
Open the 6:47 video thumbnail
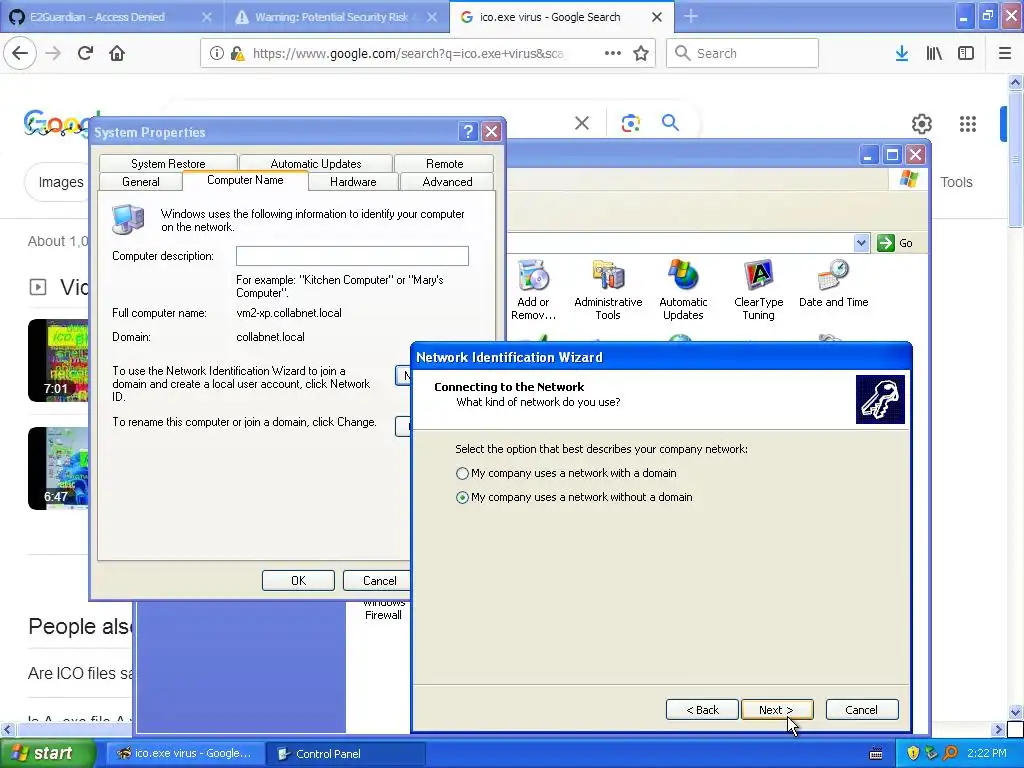click(58, 468)
